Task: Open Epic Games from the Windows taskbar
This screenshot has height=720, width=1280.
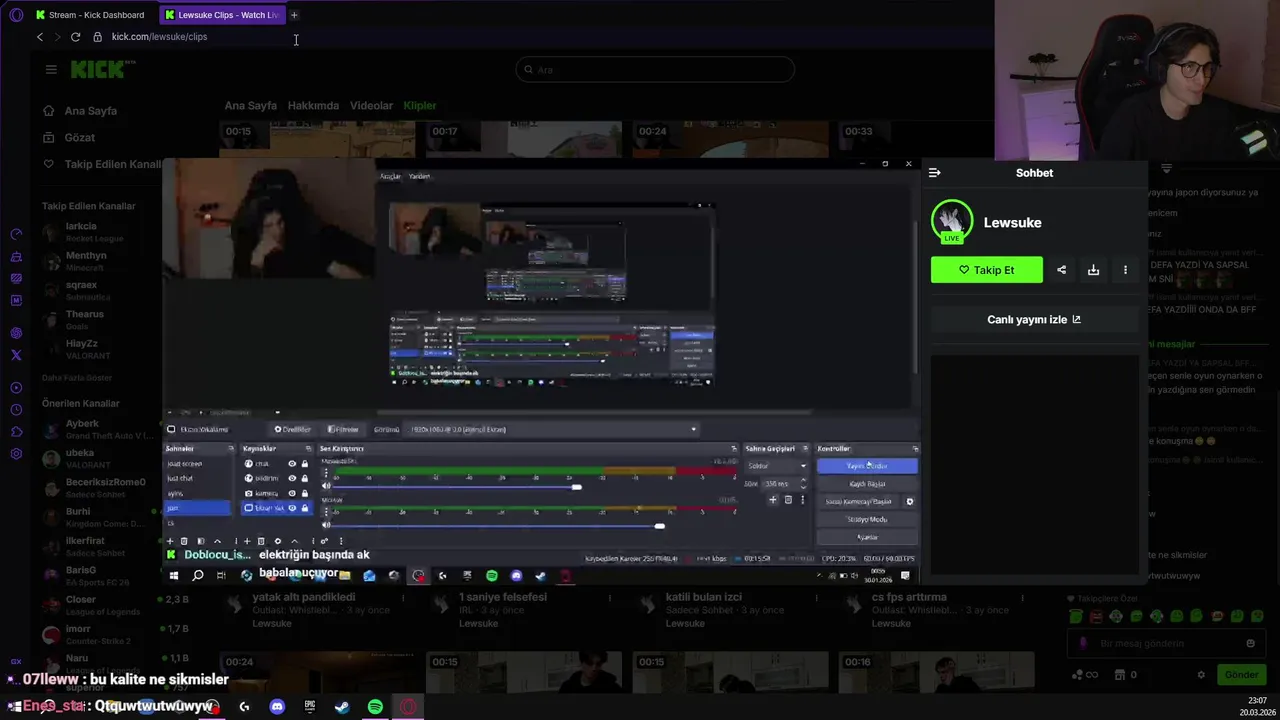Action: [309, 707]
